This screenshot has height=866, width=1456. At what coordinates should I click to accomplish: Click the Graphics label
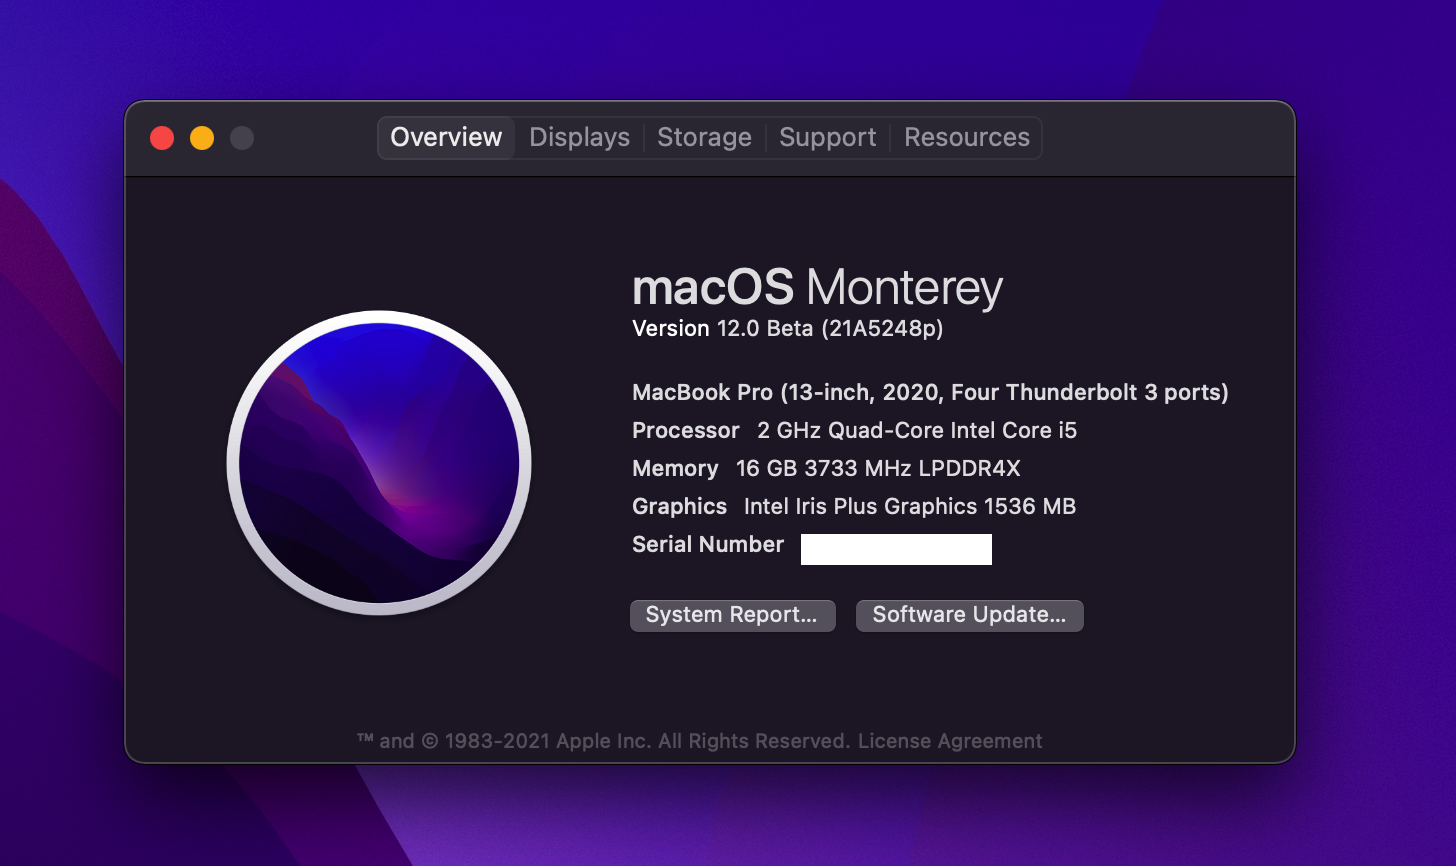pos(679,506)
